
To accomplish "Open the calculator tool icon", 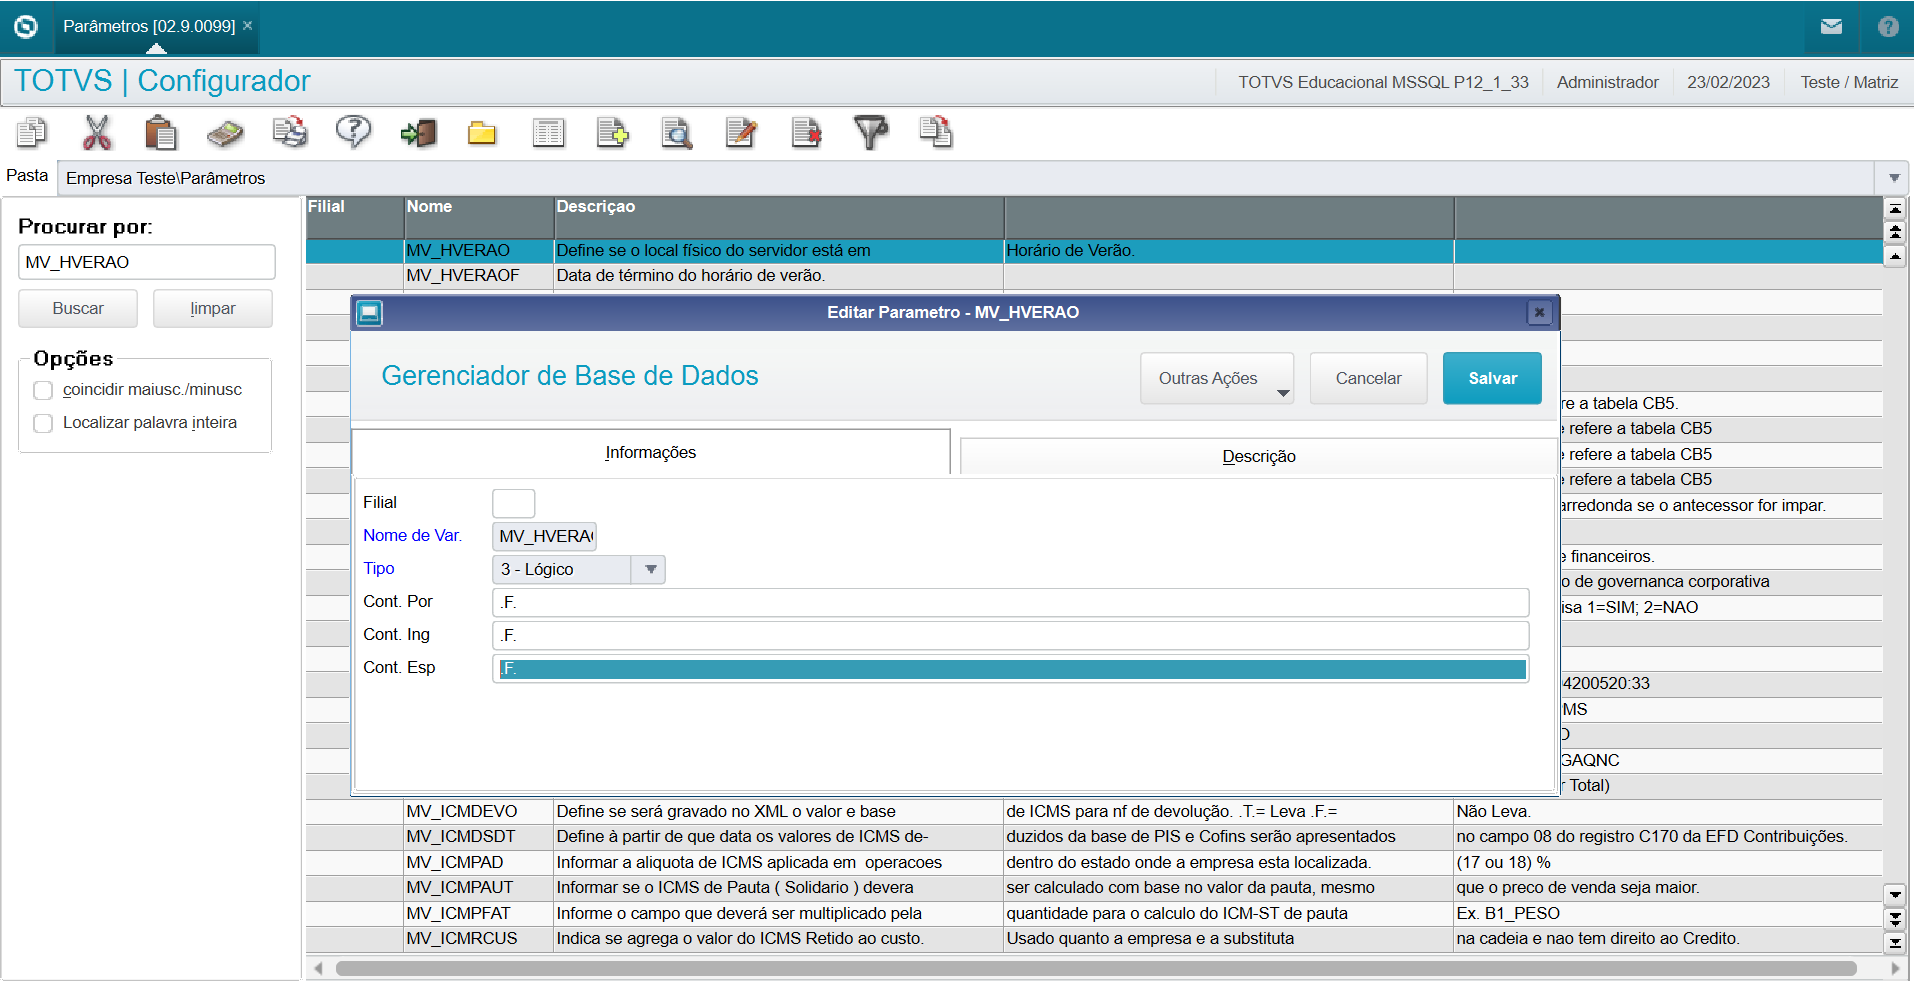I will (x=225, y=132).
